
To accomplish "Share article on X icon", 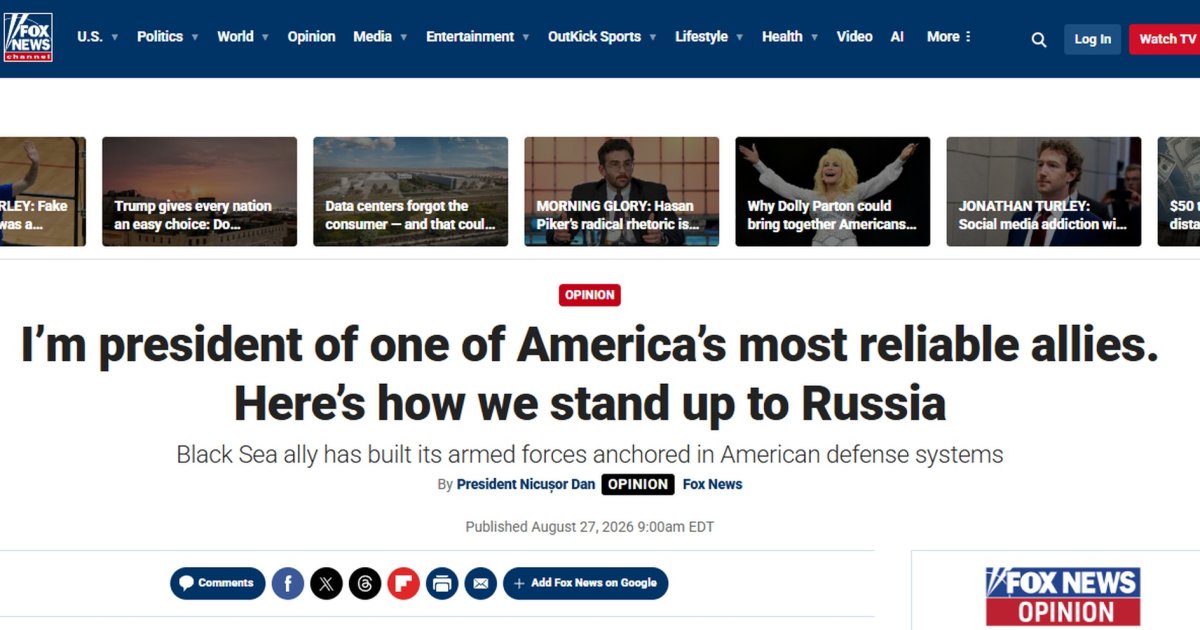I will click(x=326, y=583).
